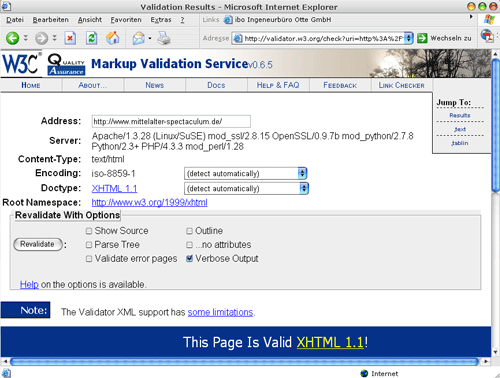Screen dimensions: 500x378
Task: Click the yellow XHTML 1.1 link in banner
Action: [x=330, y=342]
